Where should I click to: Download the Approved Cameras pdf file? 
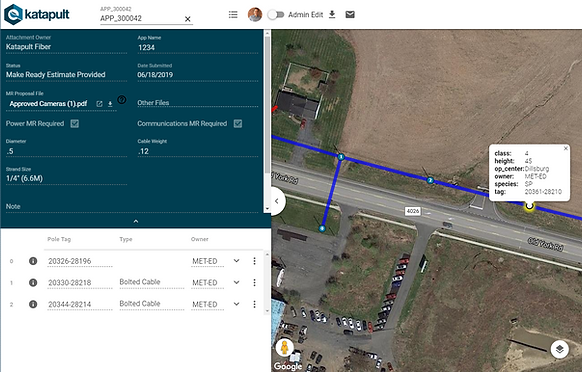[x=110, y=104]
